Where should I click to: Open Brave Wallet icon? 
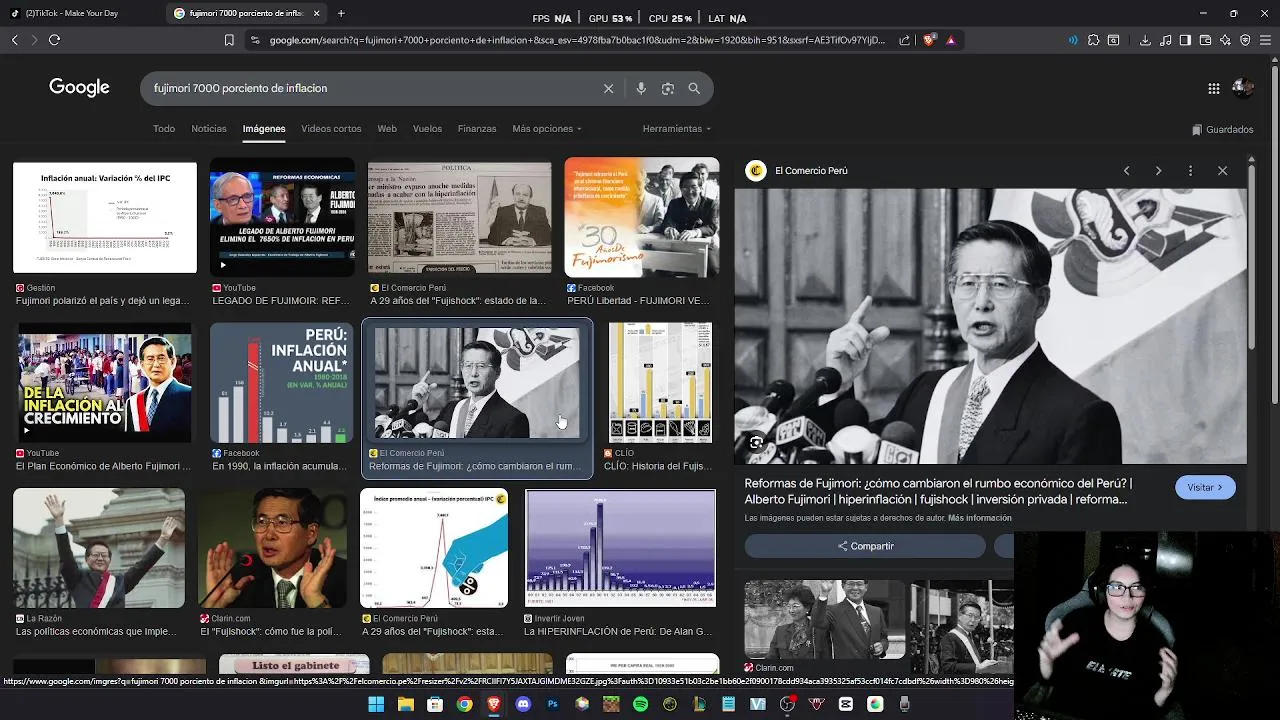pyautogui.click(x=1205, y=40)
